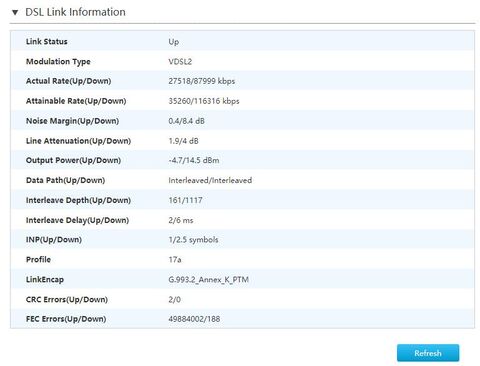Click the Noise Margin value 0.4/8.4 dB

tap(186, 121)
